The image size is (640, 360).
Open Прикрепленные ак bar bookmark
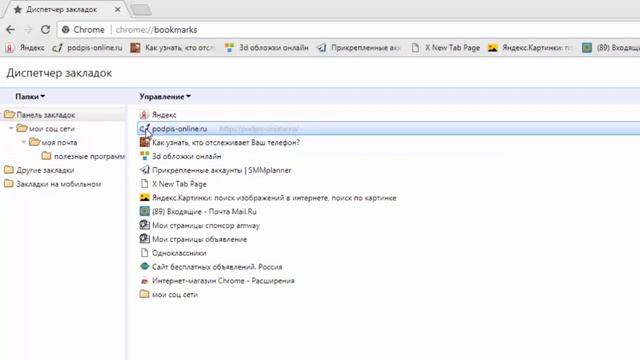click(x=359, y=48)
